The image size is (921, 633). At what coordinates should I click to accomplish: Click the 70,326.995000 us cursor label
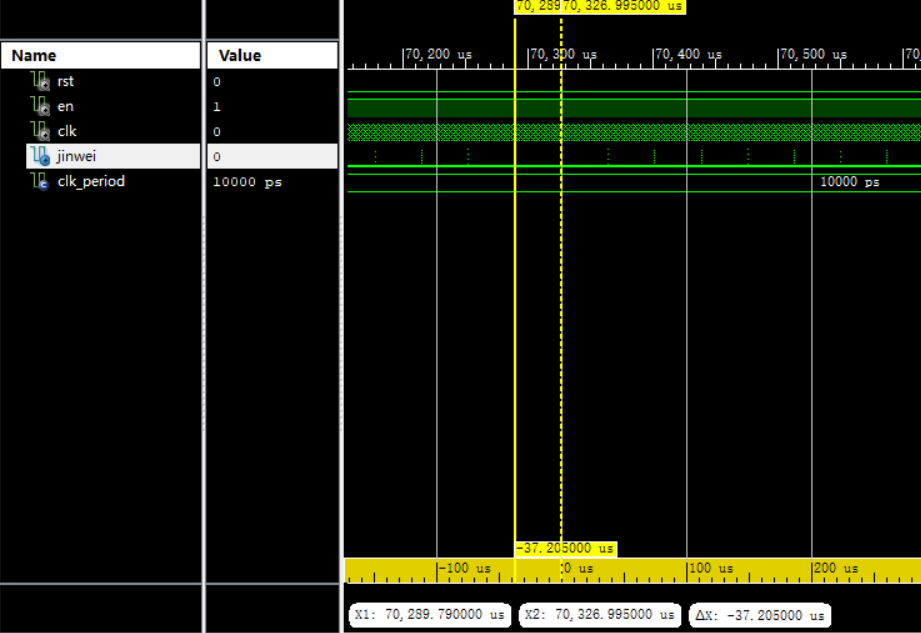coord(623,6)
